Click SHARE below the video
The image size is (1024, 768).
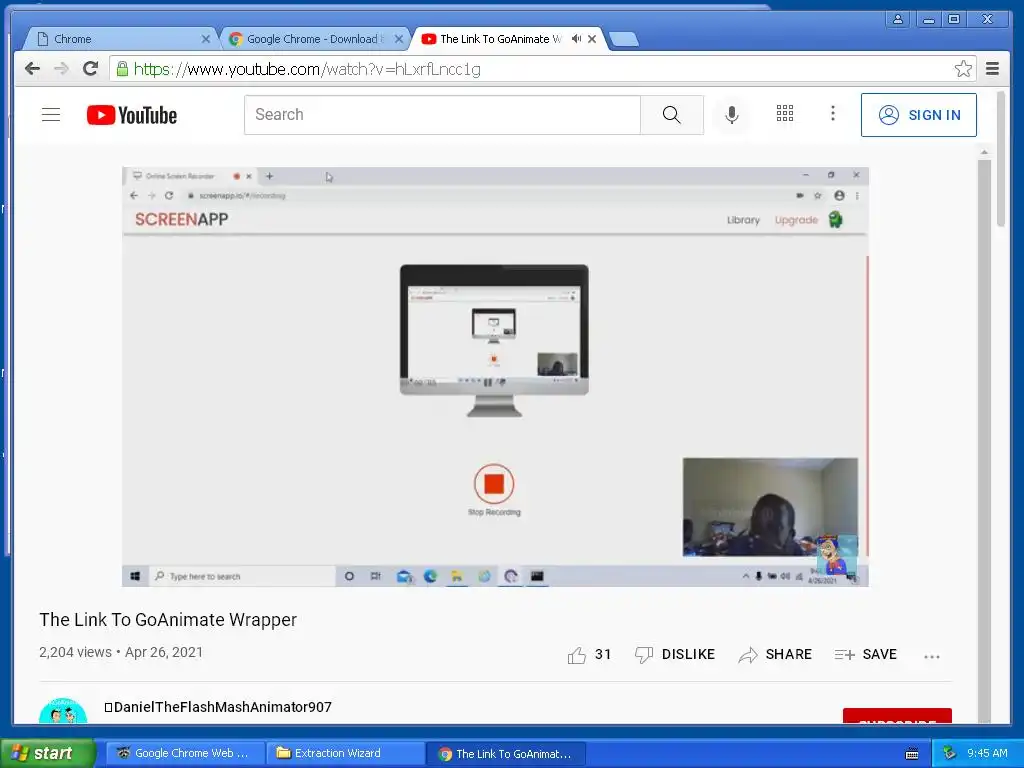click(x=775, y=654)
